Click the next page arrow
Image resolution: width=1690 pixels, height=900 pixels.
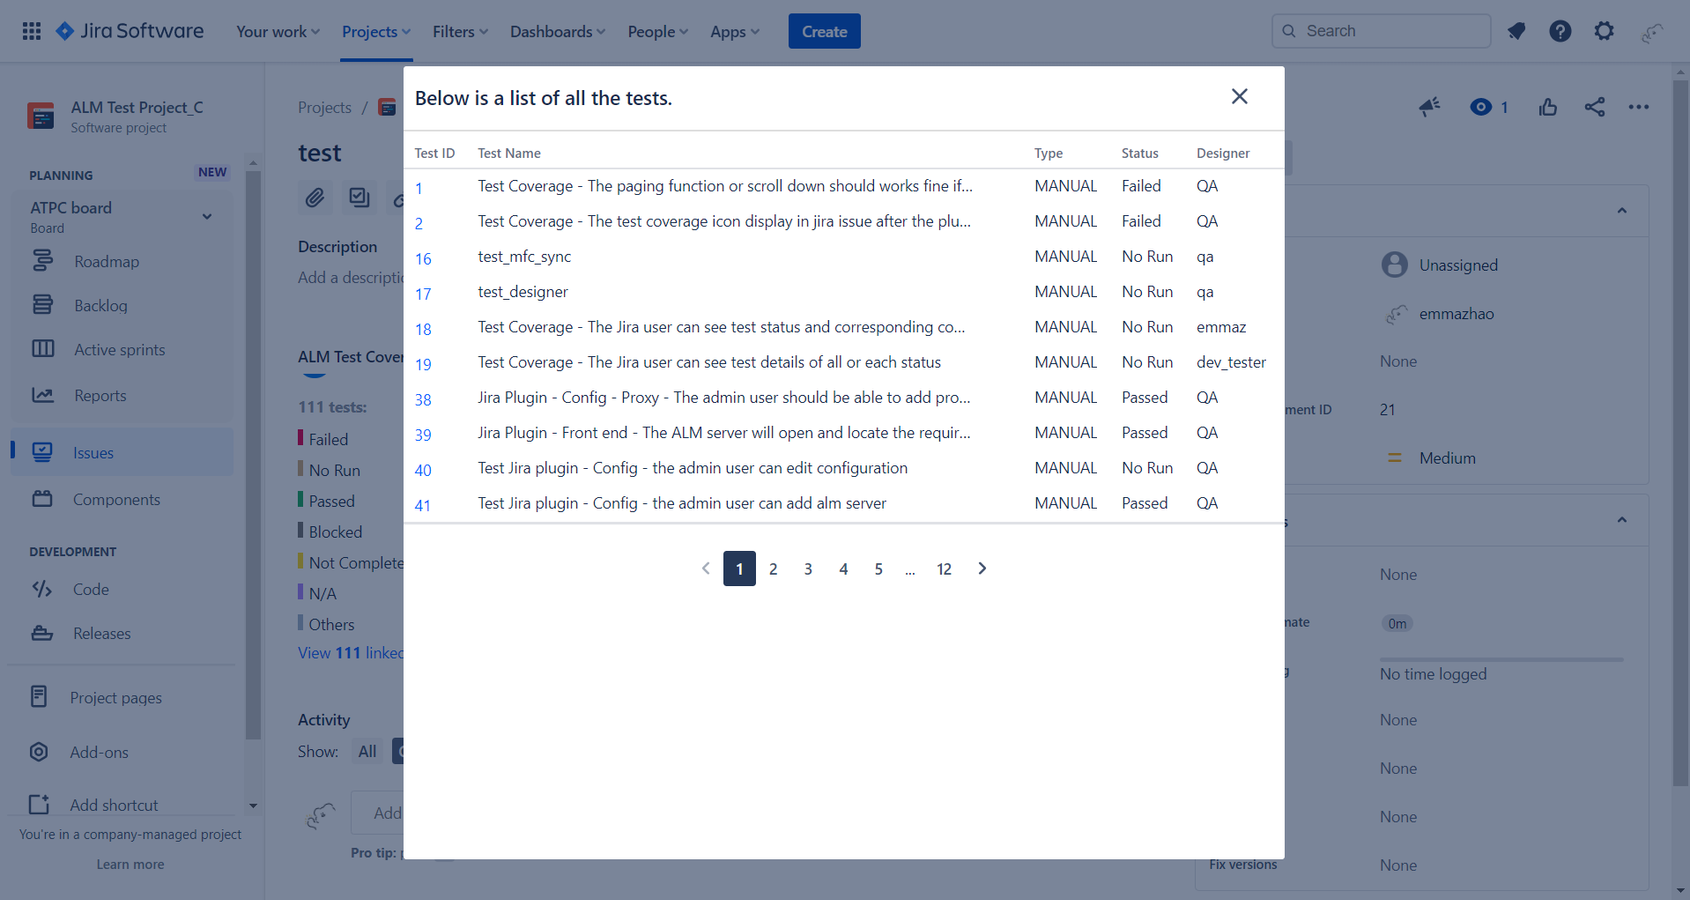(982, 568)
